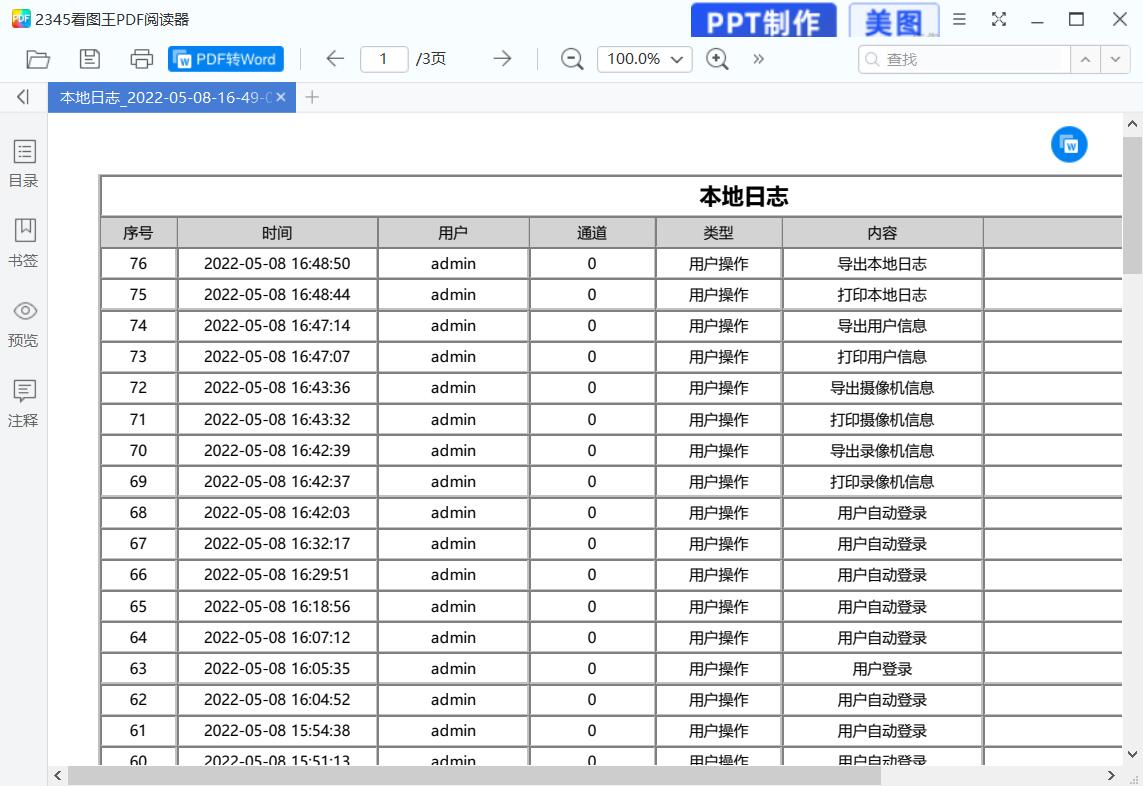Screen dimensions: 1143x786
Task: Click the print icon in toolbar
Action: pos(142,59)
